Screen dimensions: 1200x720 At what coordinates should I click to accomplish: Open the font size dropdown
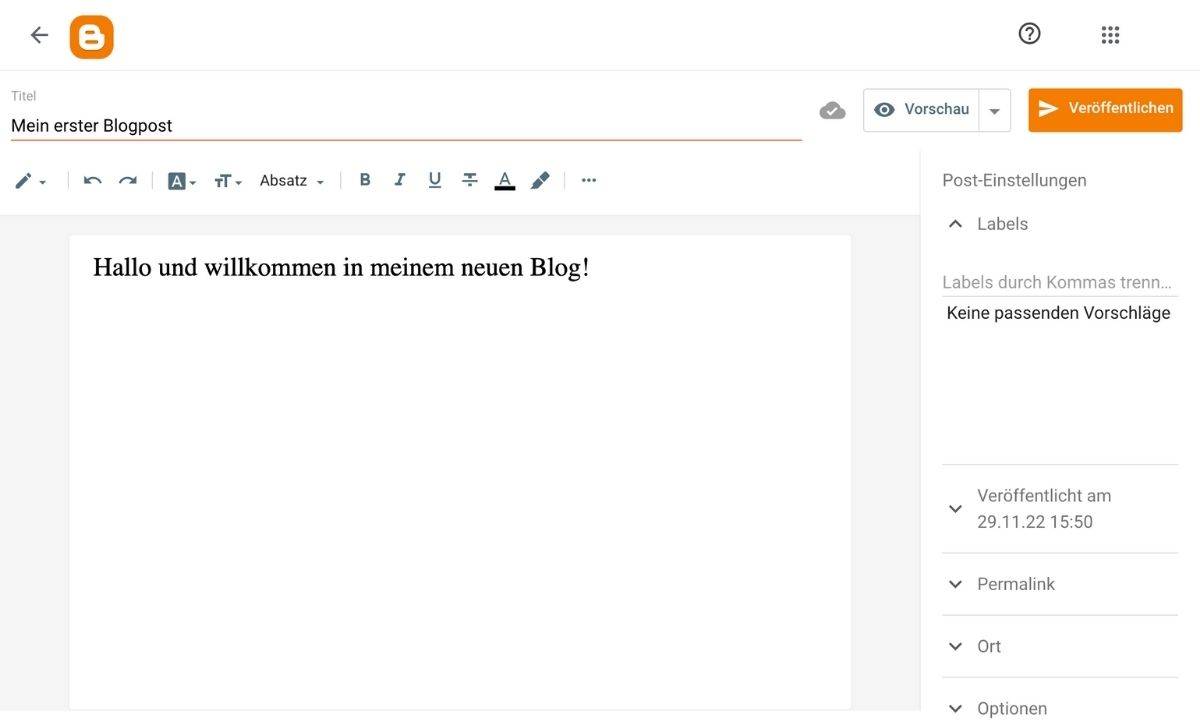228,181
